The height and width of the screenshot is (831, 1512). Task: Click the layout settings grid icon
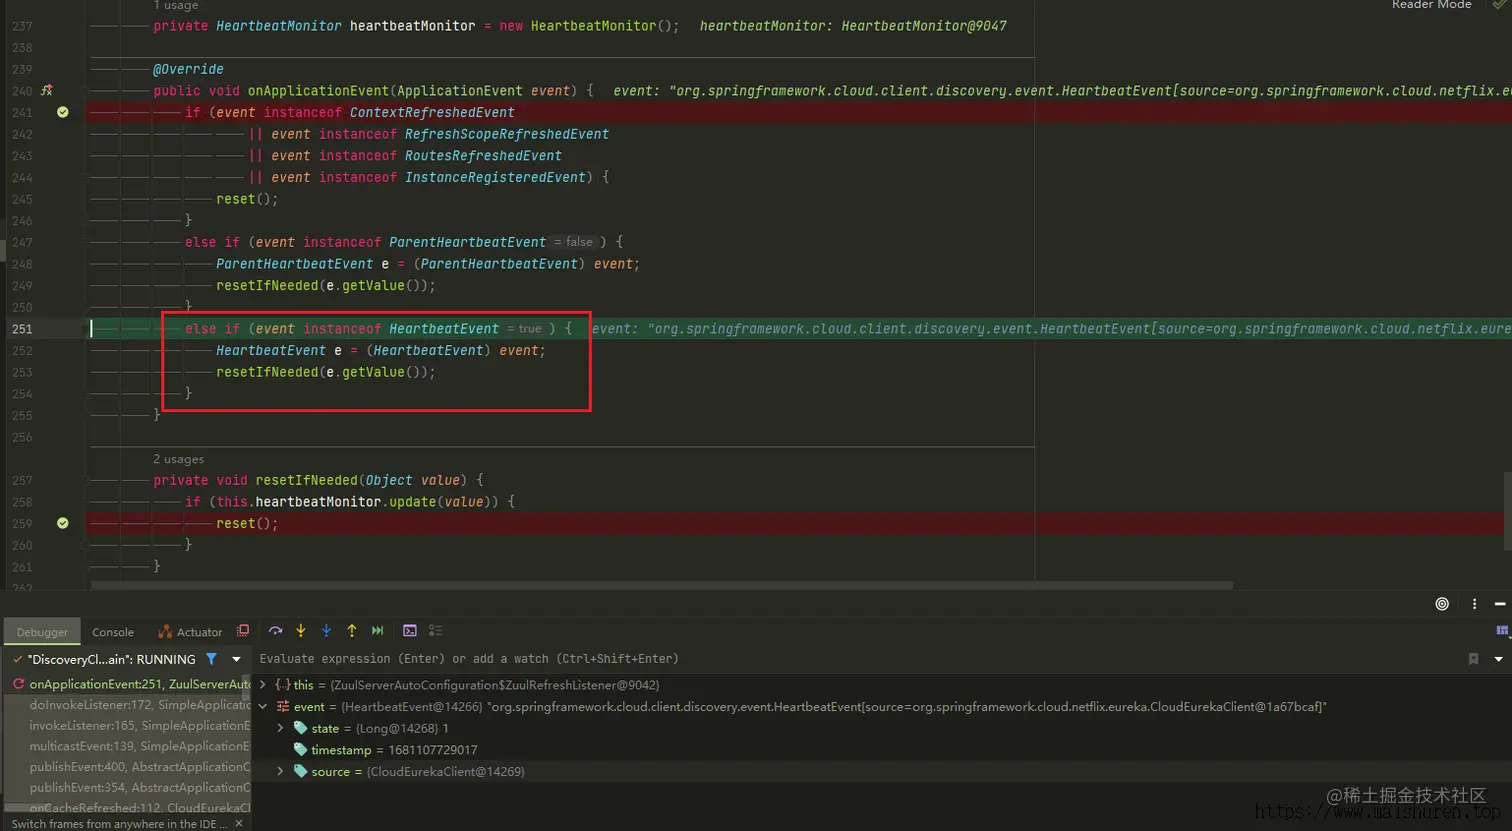1502,630
